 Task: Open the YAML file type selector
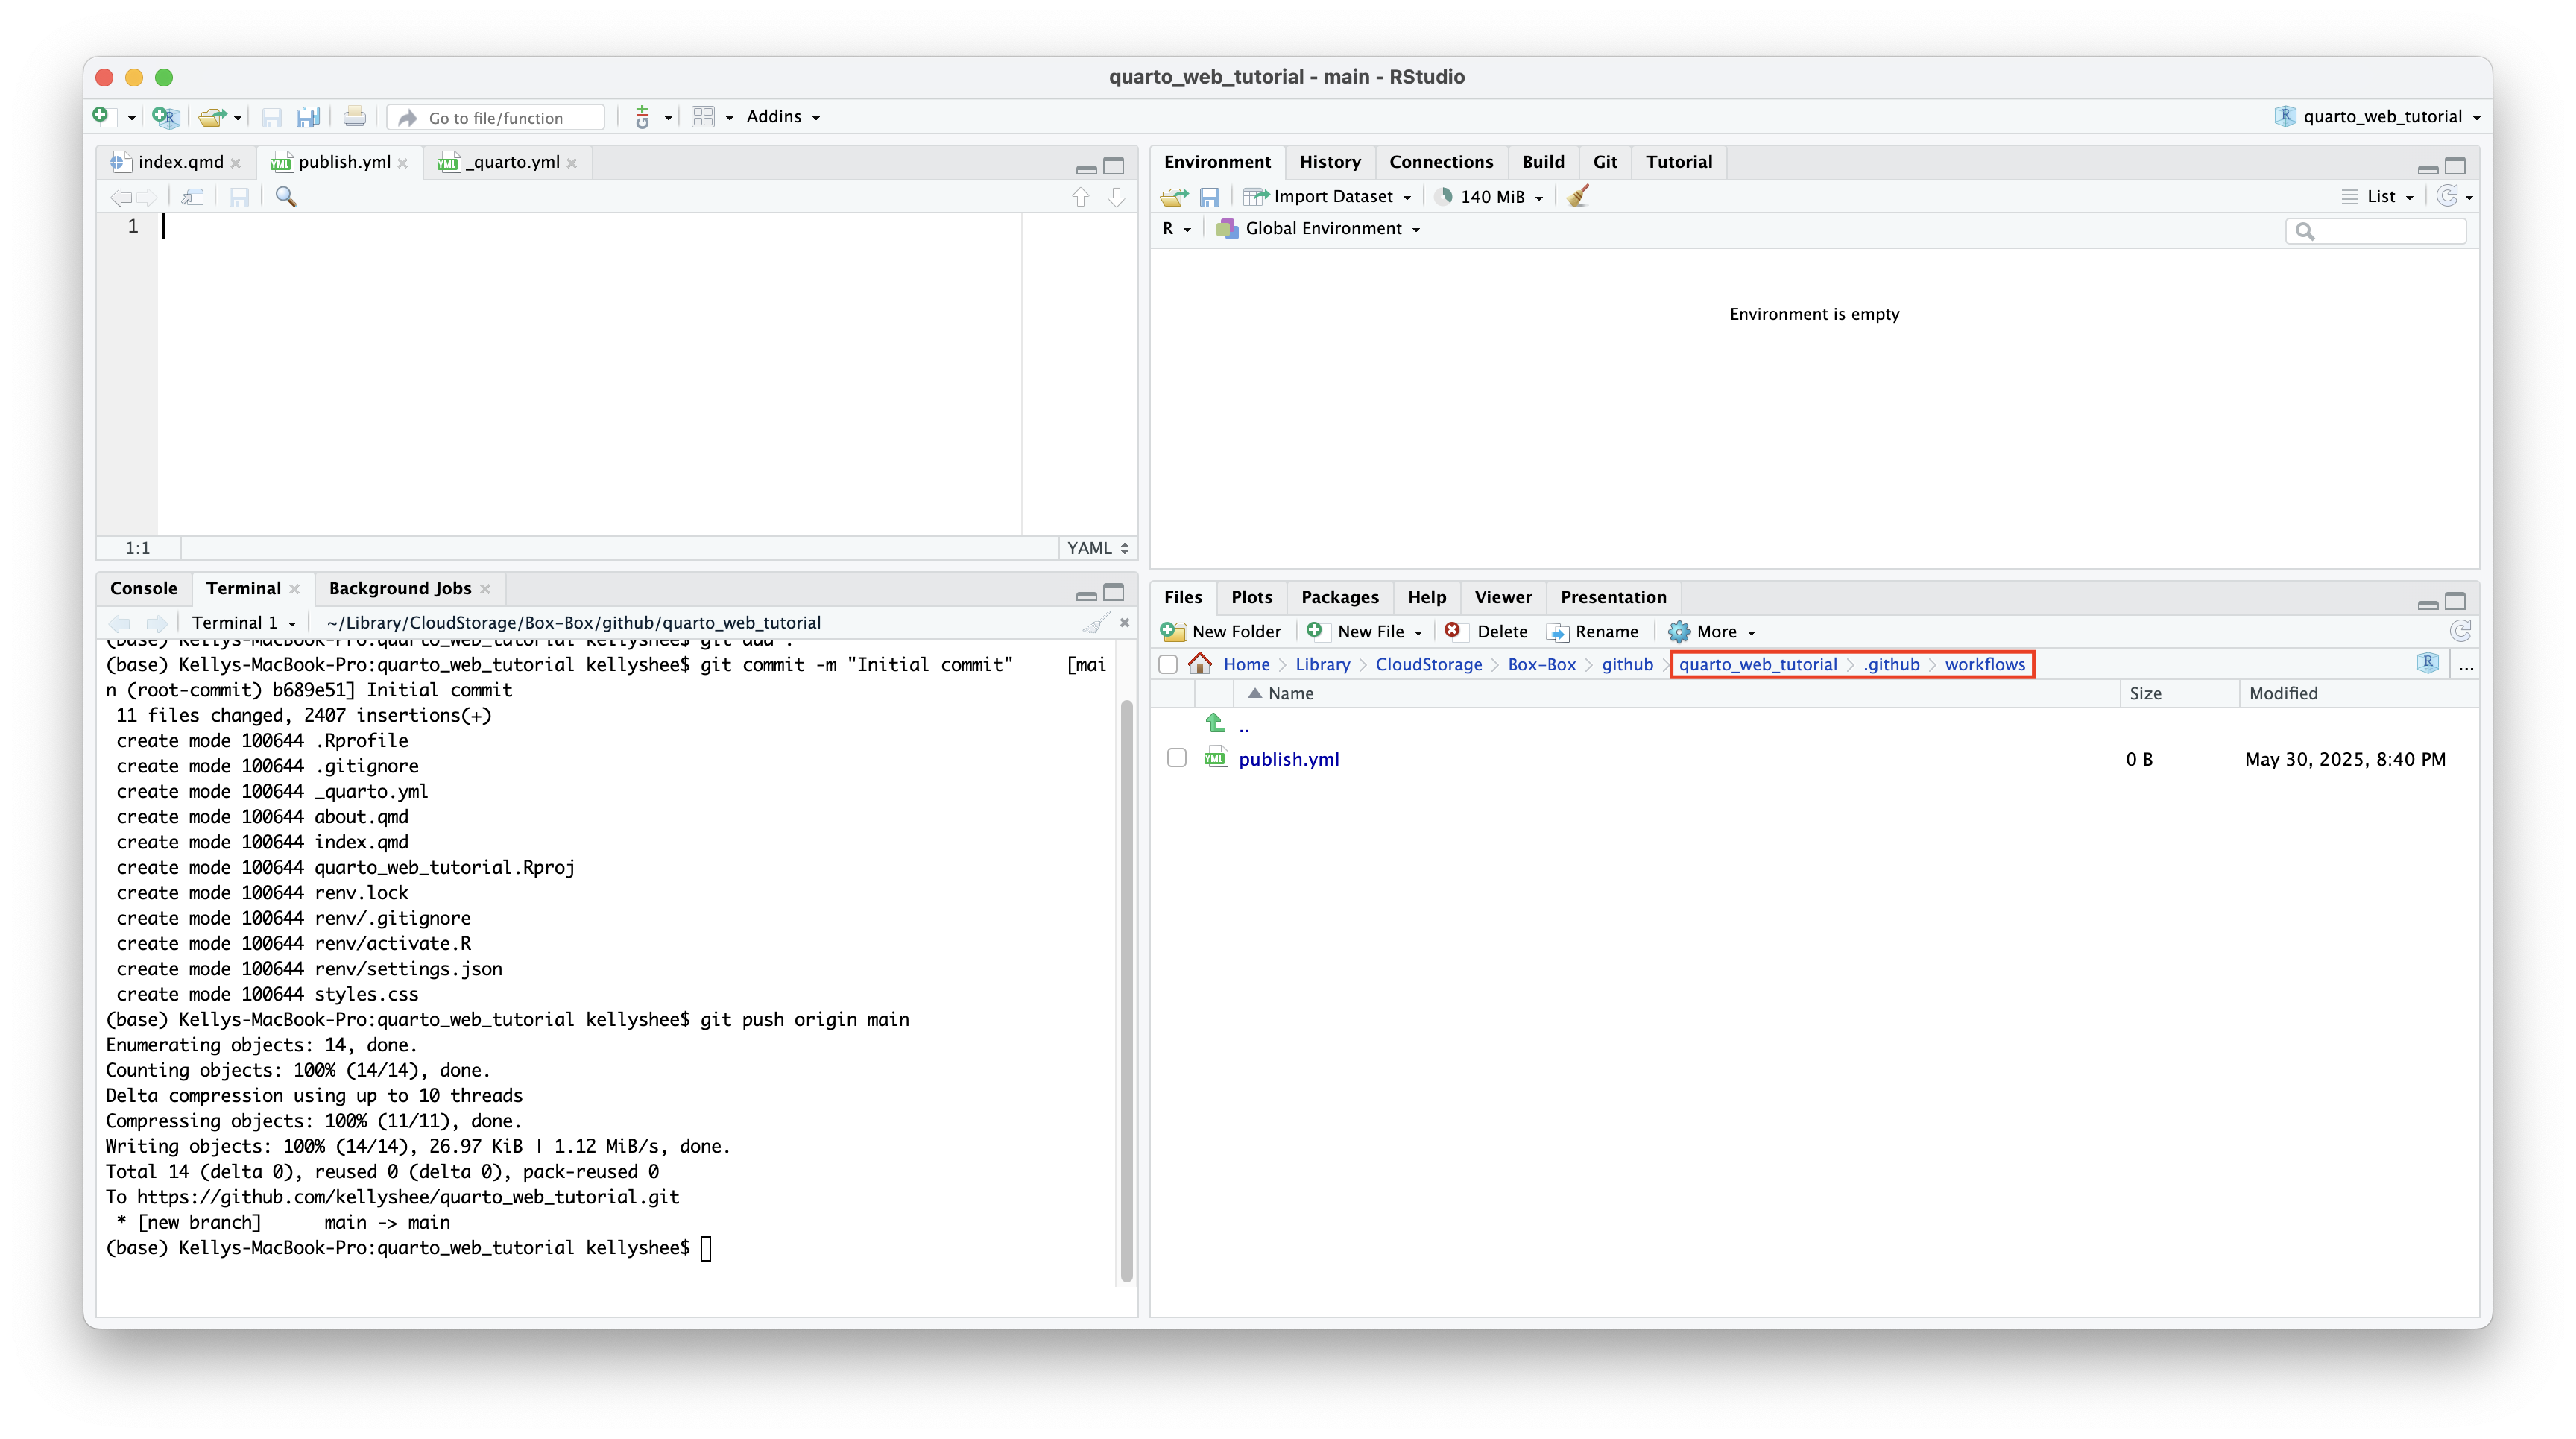coord(1097,548)
